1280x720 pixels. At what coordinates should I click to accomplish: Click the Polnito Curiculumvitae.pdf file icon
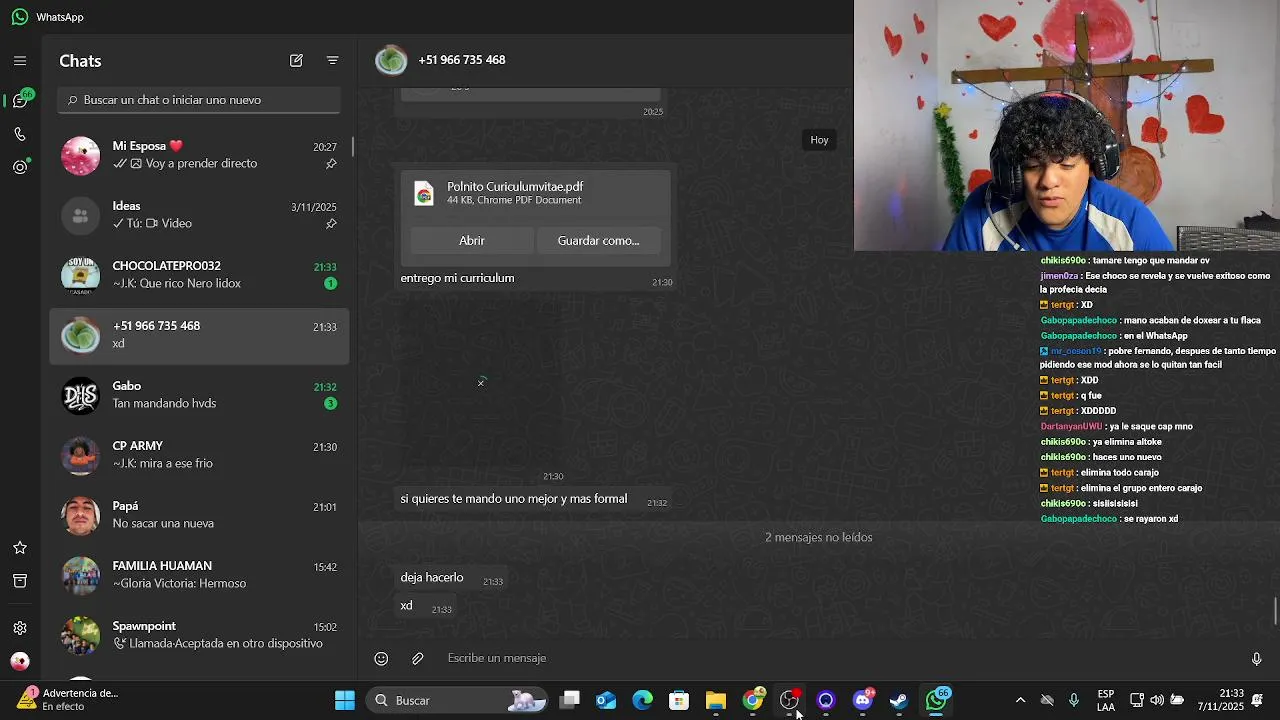click(424, 193)
